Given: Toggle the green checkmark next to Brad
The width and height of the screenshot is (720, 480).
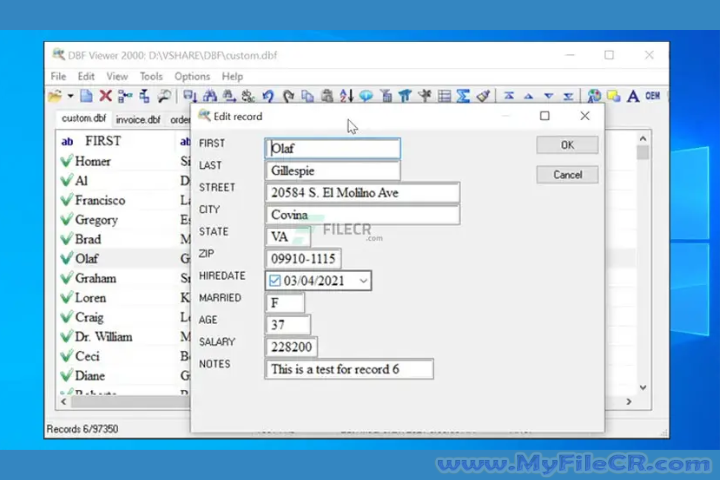Looking at the screenshot, I should coord(67,239).
